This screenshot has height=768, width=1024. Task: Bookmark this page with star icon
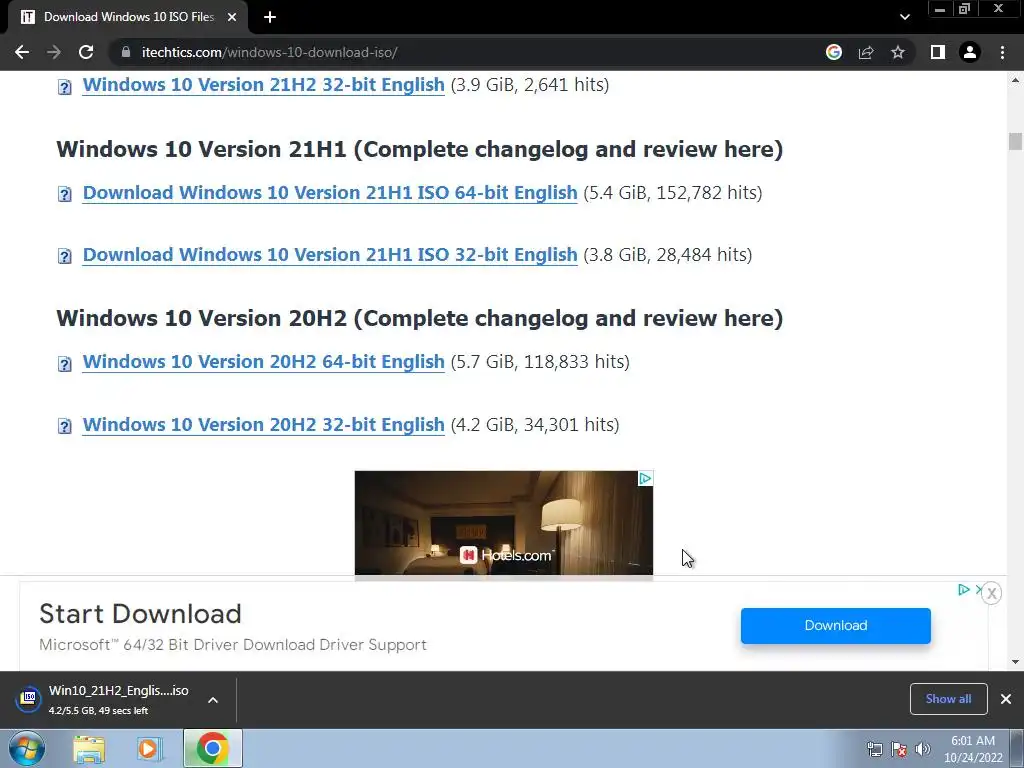[898, 52]
